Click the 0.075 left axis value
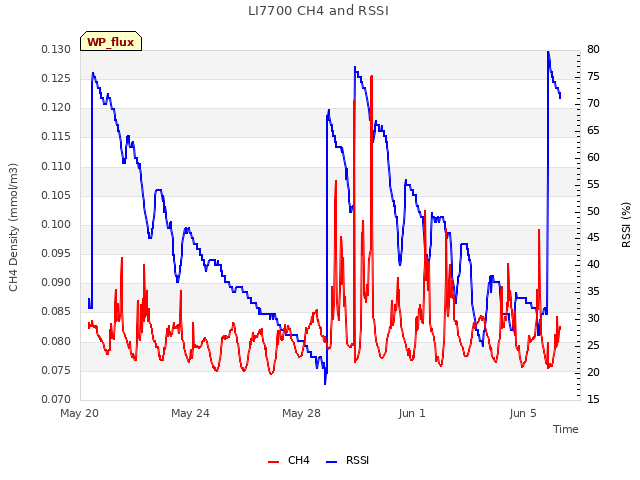The width and height of the screenshot is (640, 480). pos(56,371)
